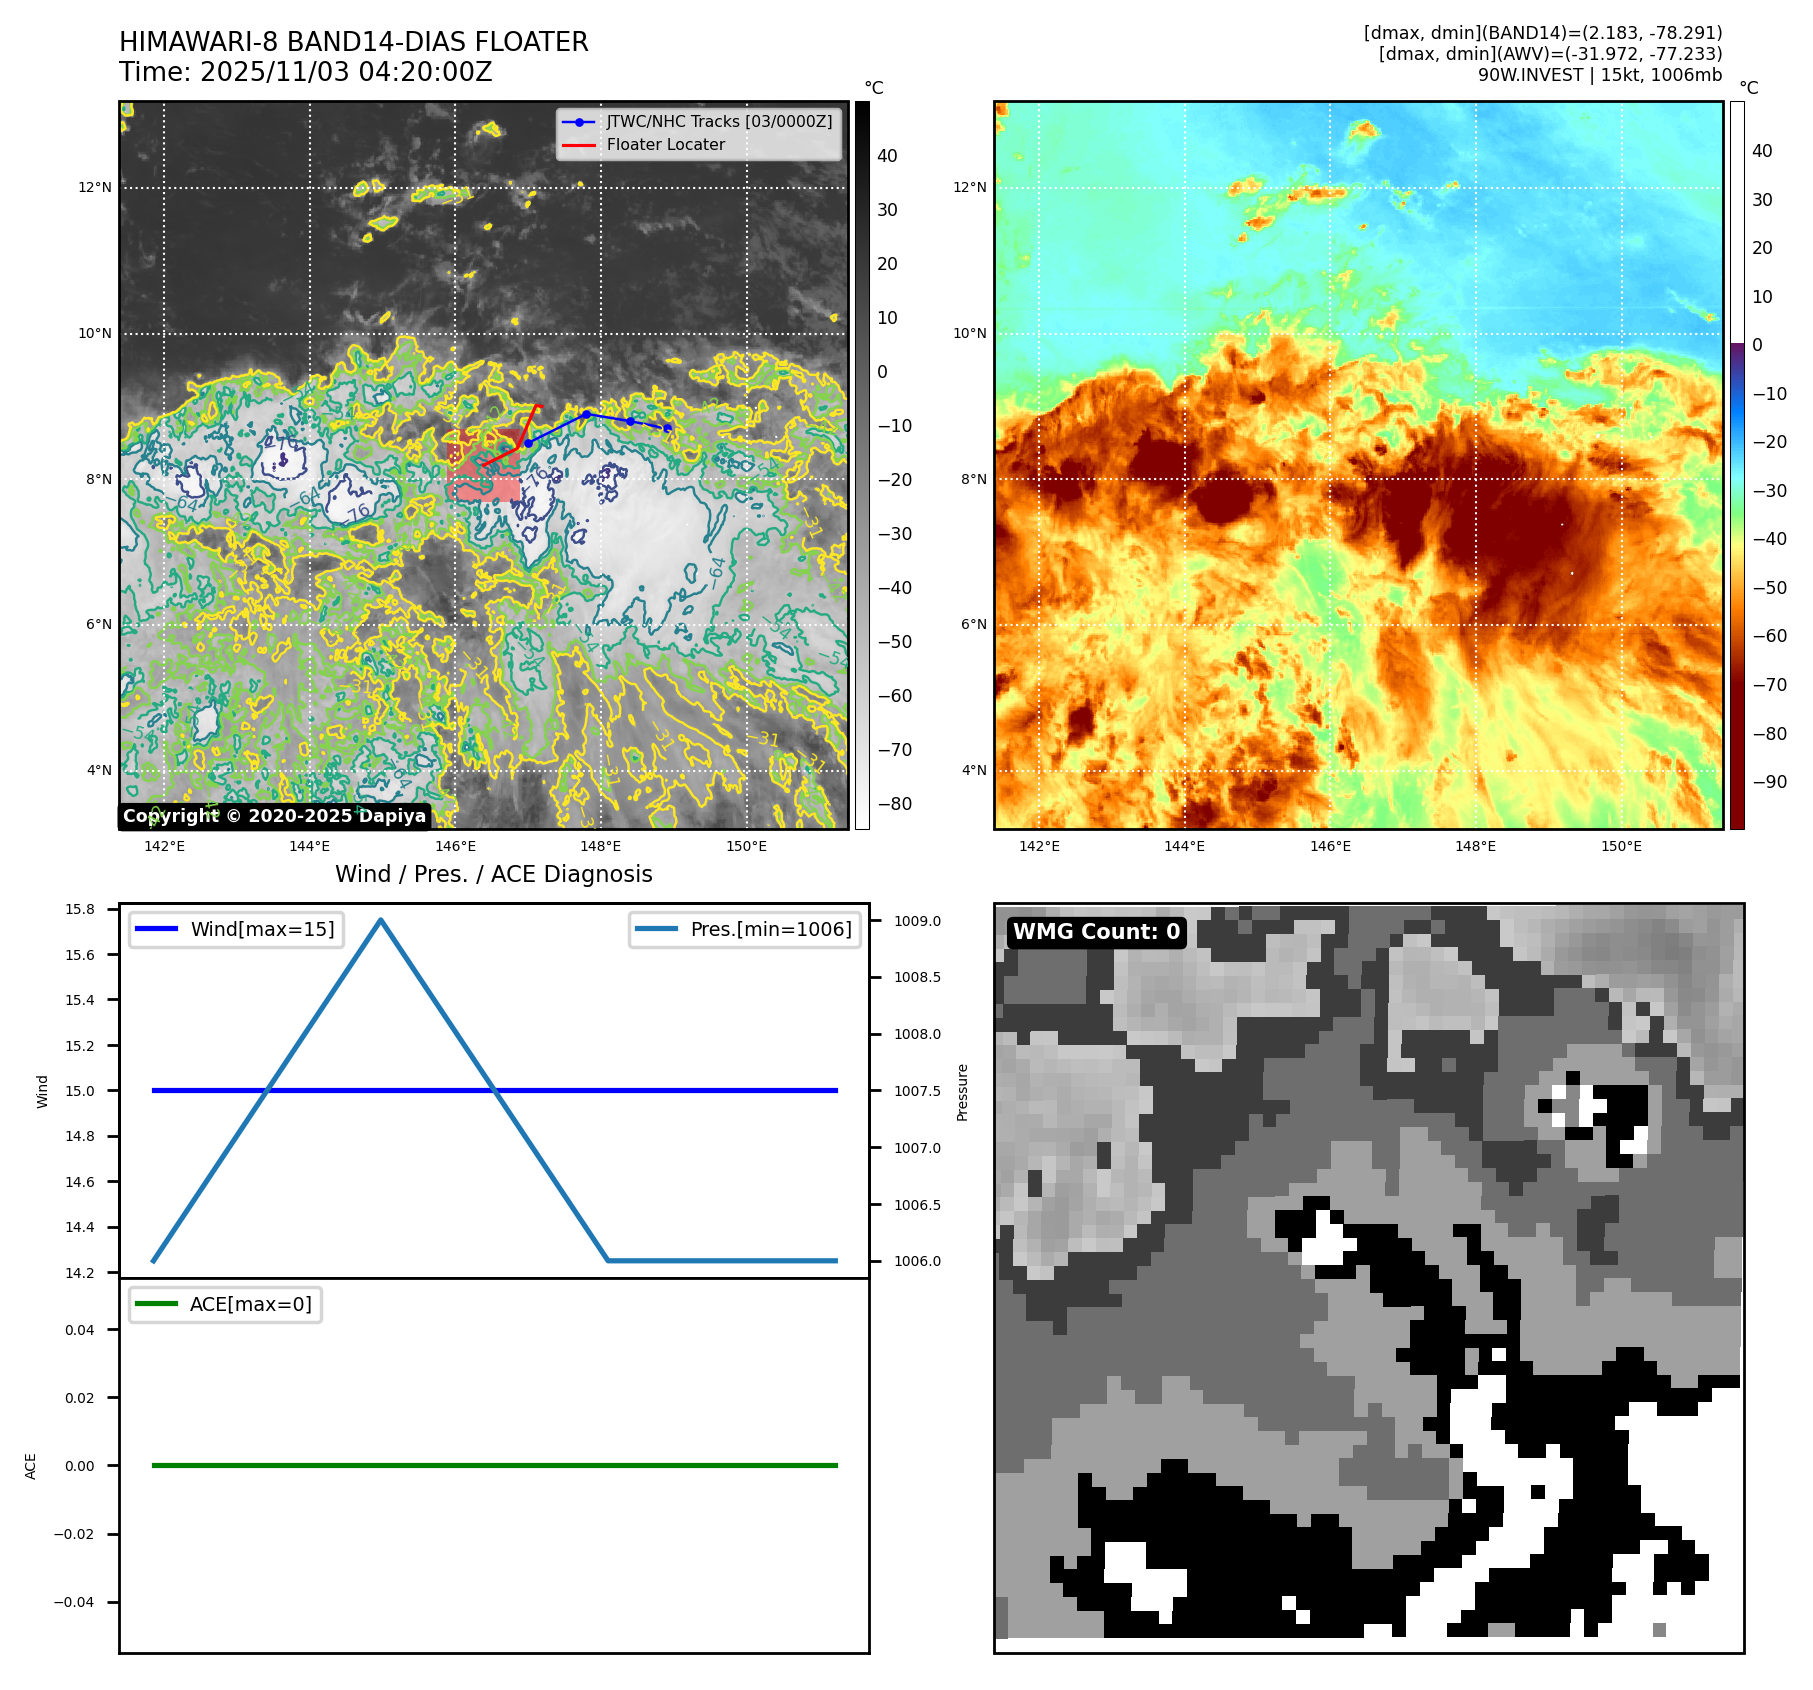The image size is (1813, 1690).
Task: Click the red Floater Locater legend line
Action: point(578,145)
